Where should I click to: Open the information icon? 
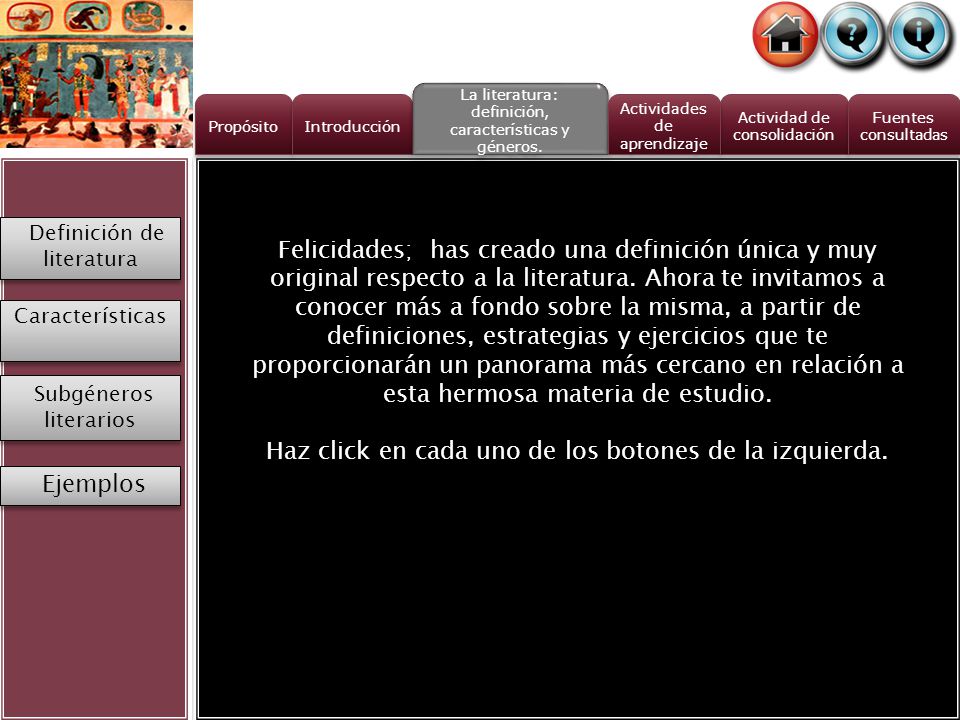919,34
